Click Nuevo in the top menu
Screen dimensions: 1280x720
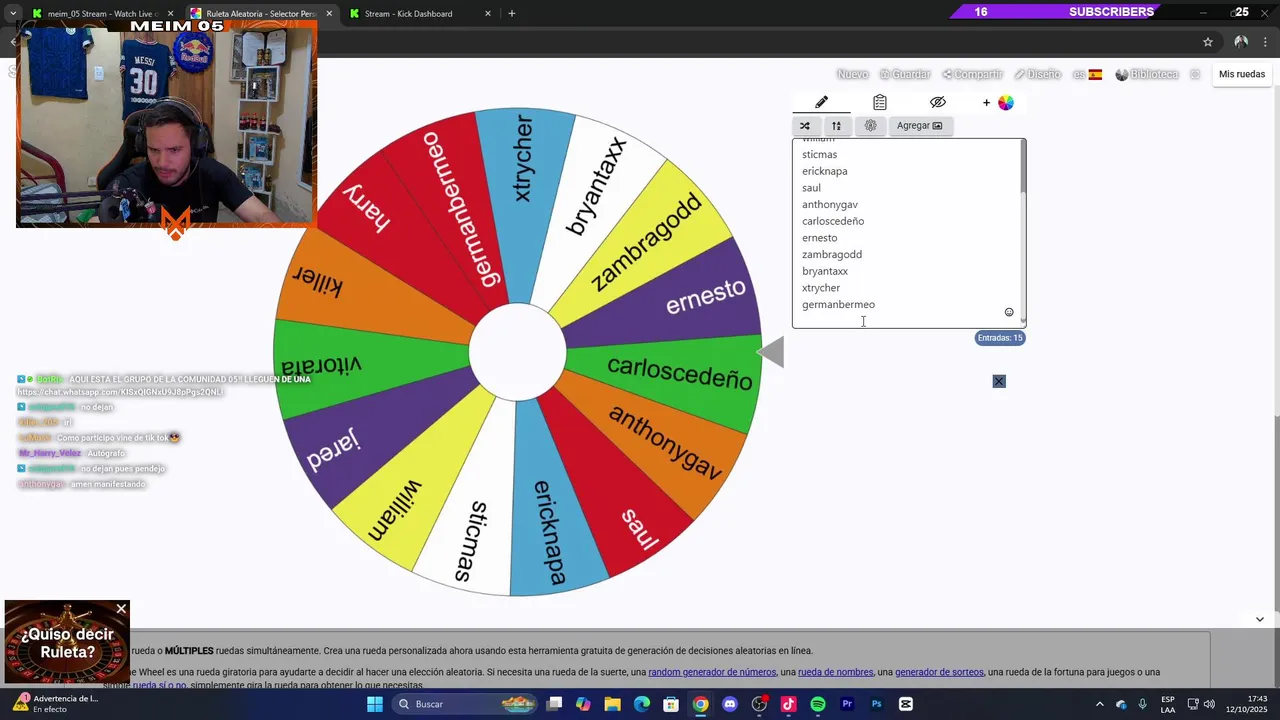coord(852,74)
